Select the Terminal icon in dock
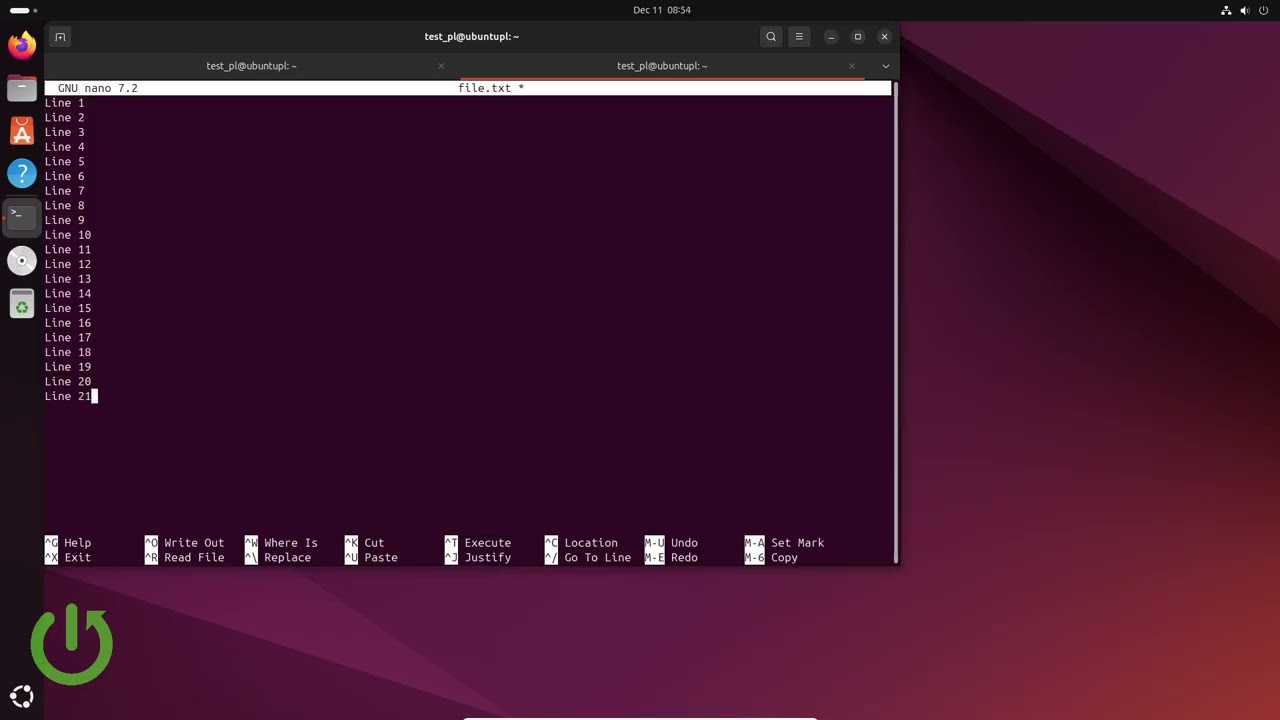The width and height of the screenshot is (1280, 720). (22, 217)
